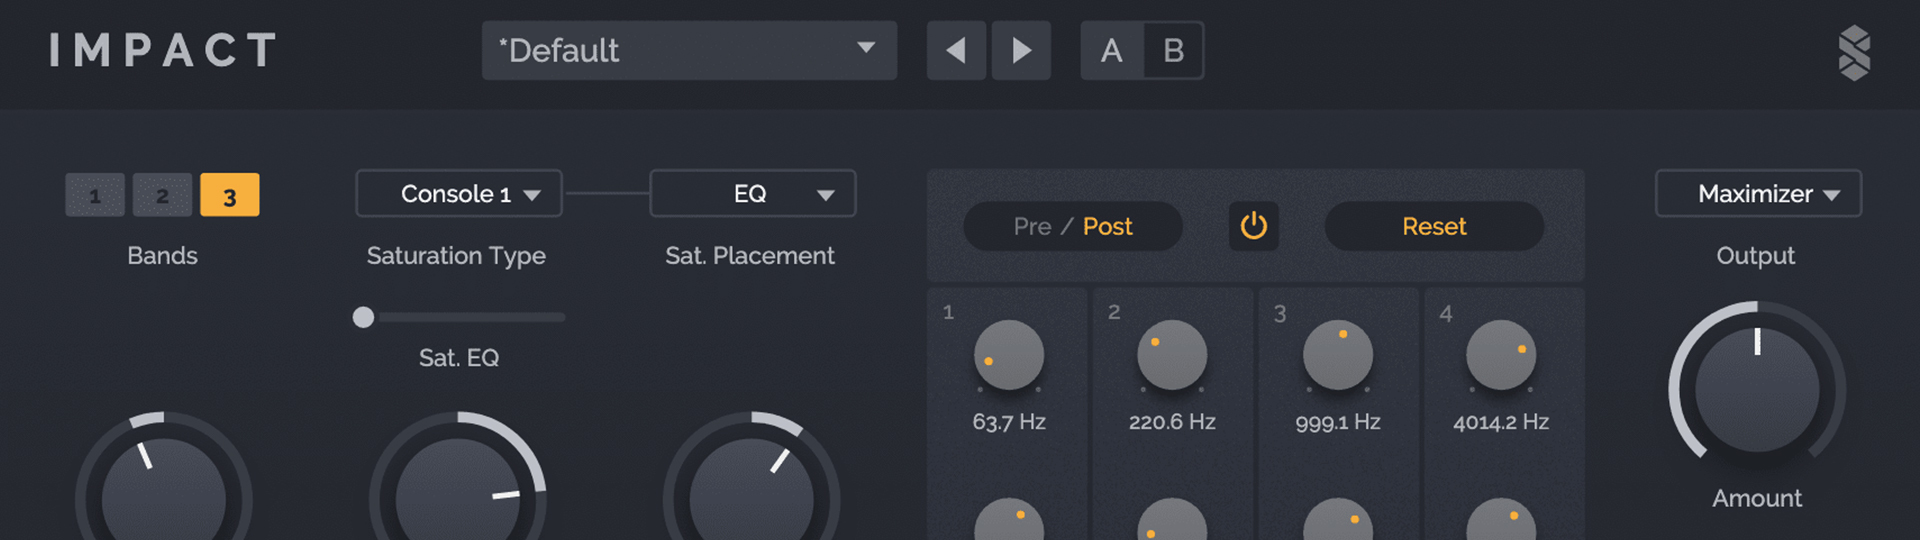The width and height of the screenshot is (1920, 540).
Task: Switch to the A state
Action: [x=1111, y=50]
